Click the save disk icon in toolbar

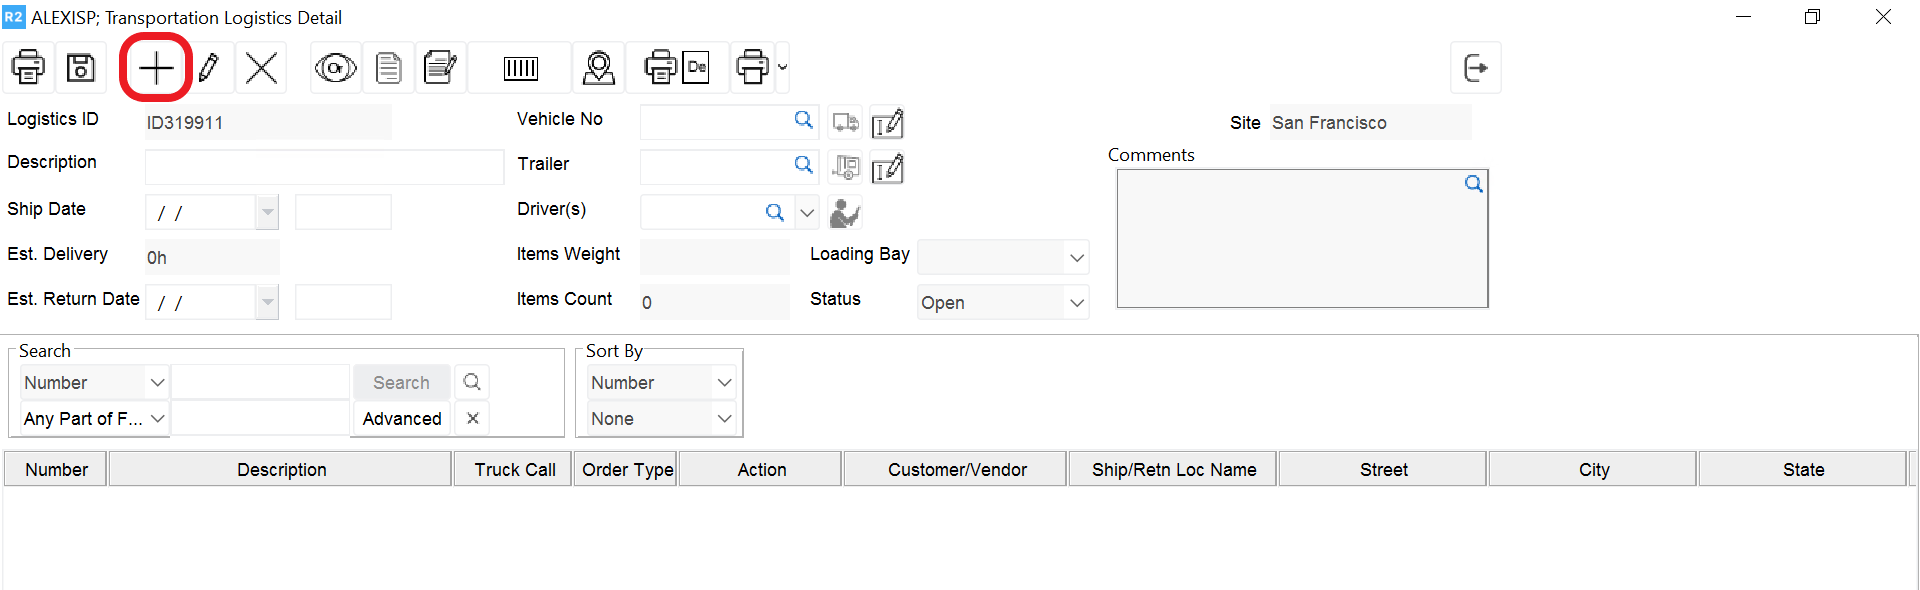(81, 68)
